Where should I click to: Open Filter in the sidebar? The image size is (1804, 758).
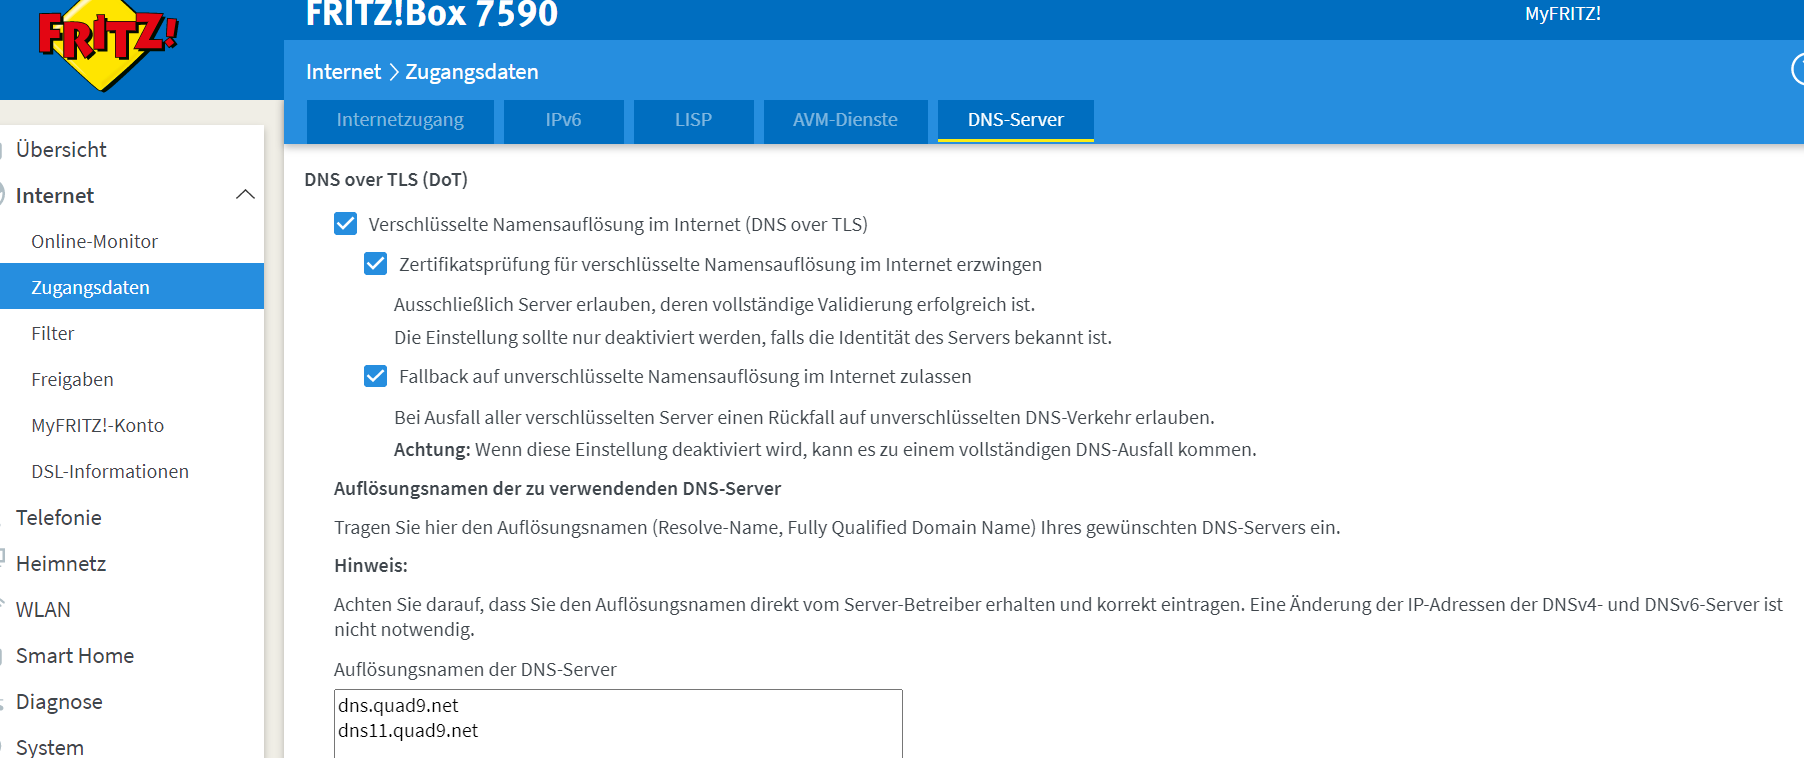tap(53, 333)
